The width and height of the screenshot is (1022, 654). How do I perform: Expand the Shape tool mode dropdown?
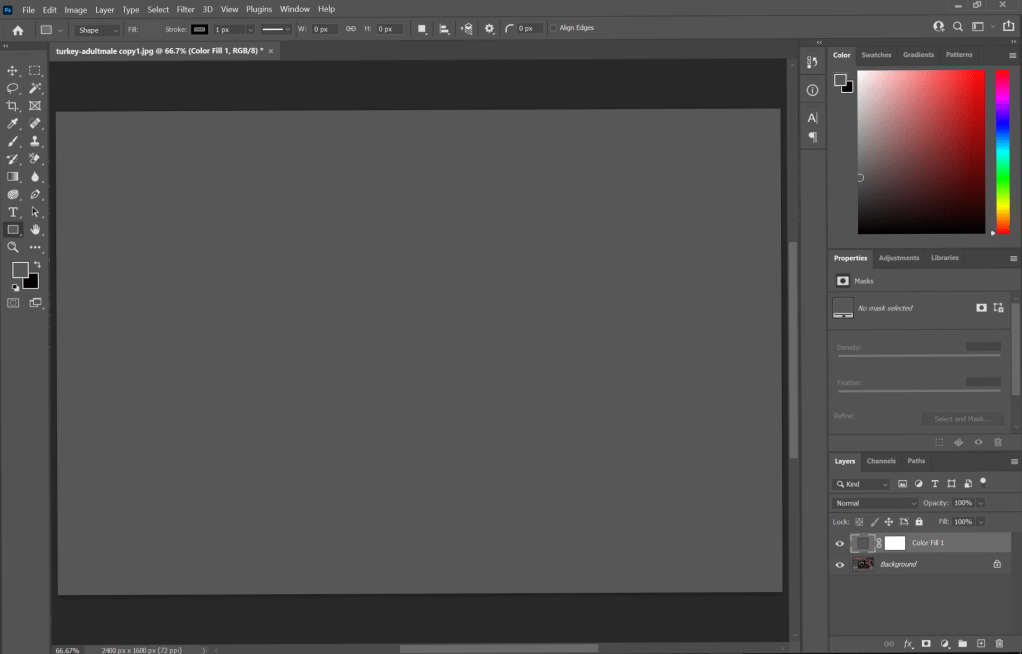97,30
